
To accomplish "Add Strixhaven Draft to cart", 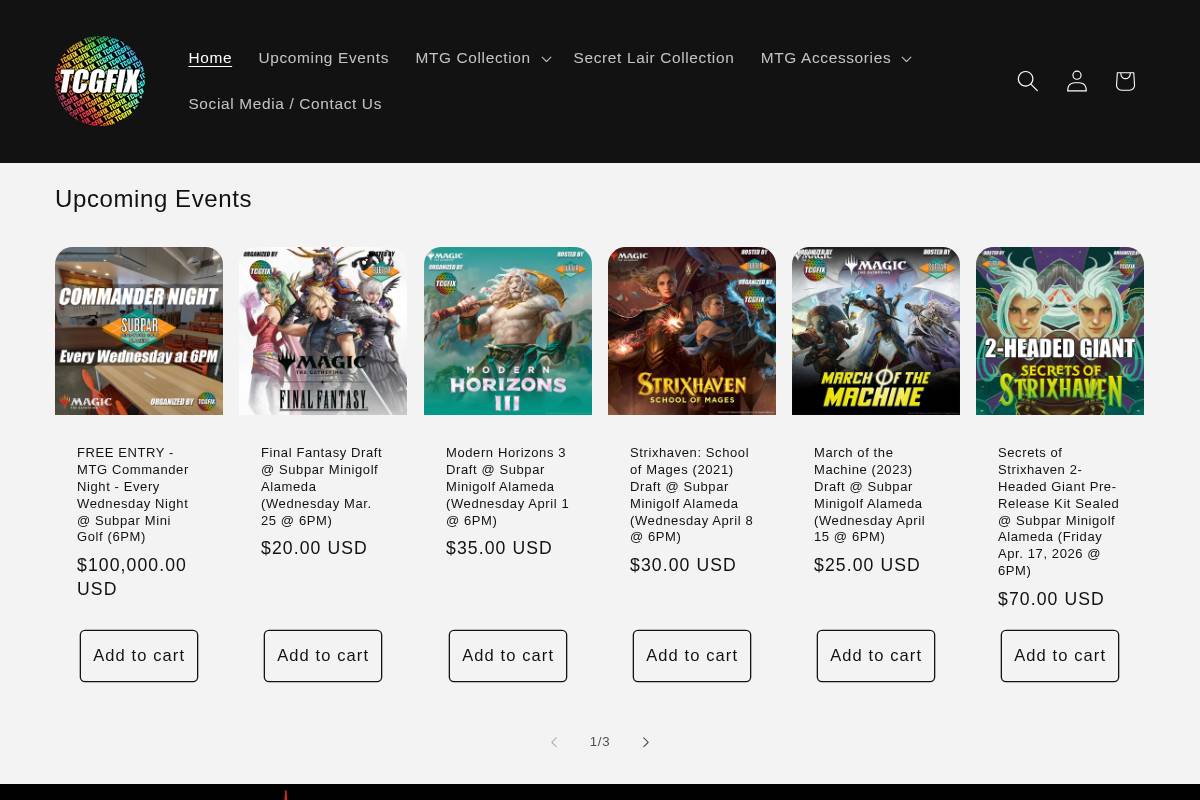I will point(692,655).
